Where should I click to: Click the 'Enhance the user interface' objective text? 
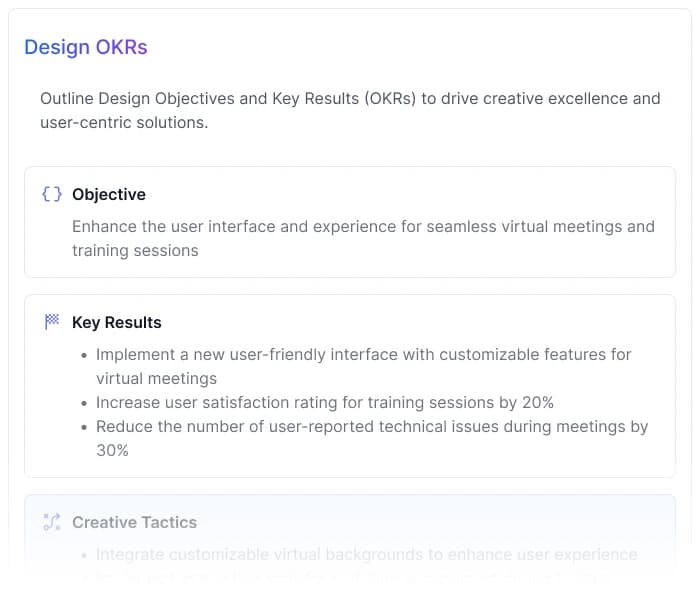(363, 238)
